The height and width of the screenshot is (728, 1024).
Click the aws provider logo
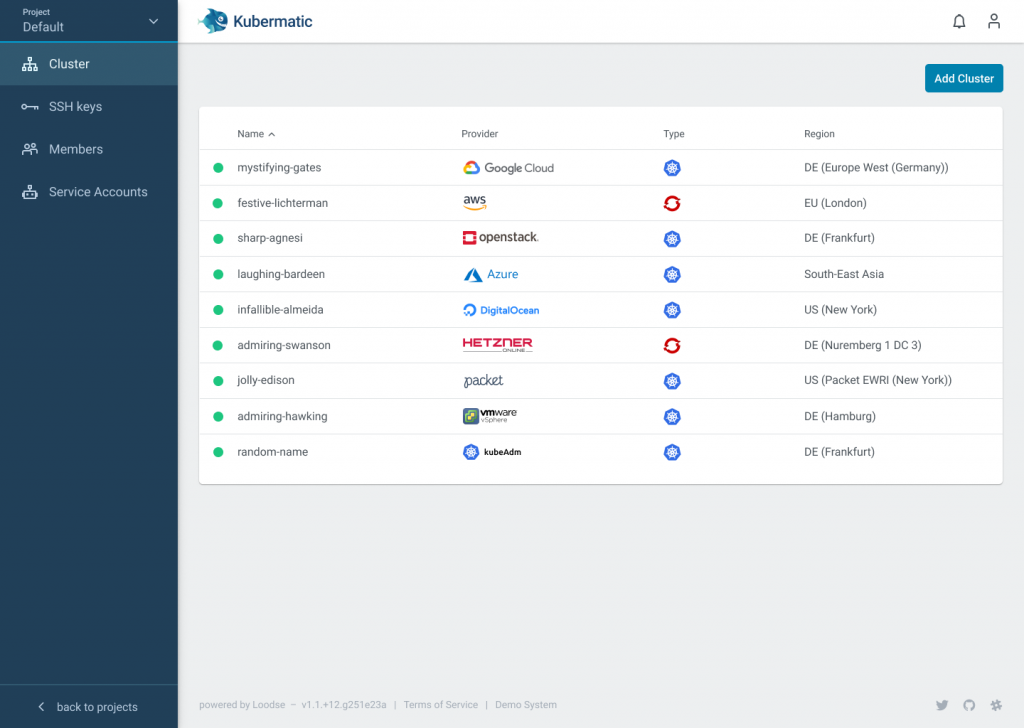(475, 202)
